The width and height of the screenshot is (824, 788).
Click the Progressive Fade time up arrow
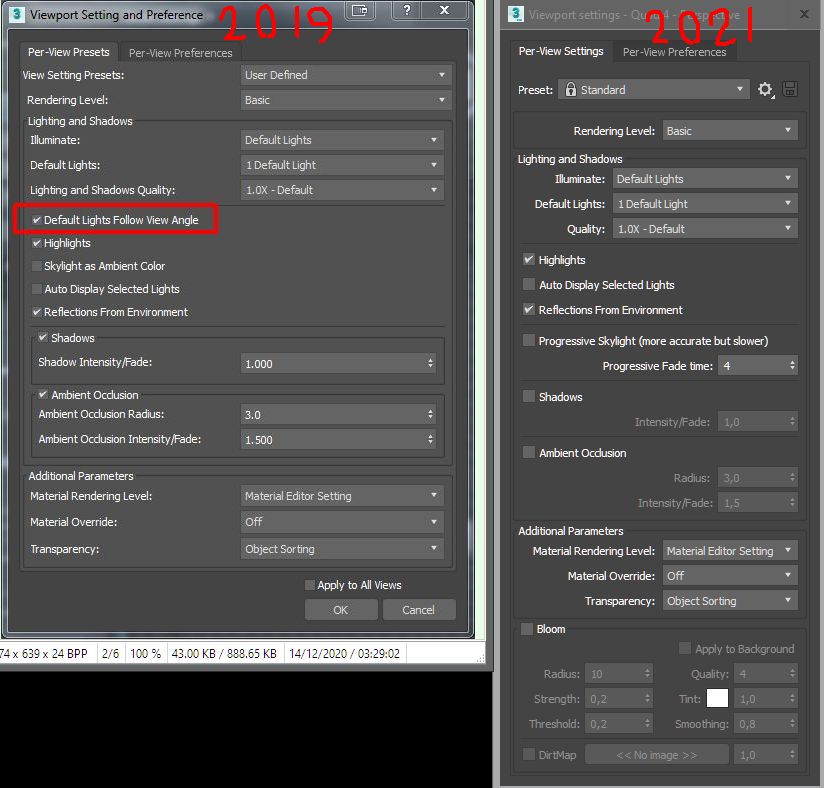click(x=795, y=361)
